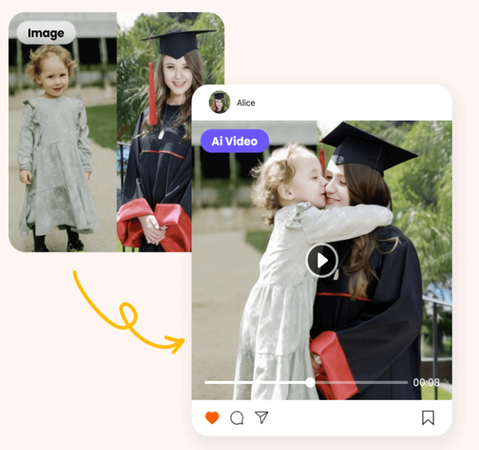479x450 pixels.
Task: Play the AI video using the play button
Action: point(322,260)
